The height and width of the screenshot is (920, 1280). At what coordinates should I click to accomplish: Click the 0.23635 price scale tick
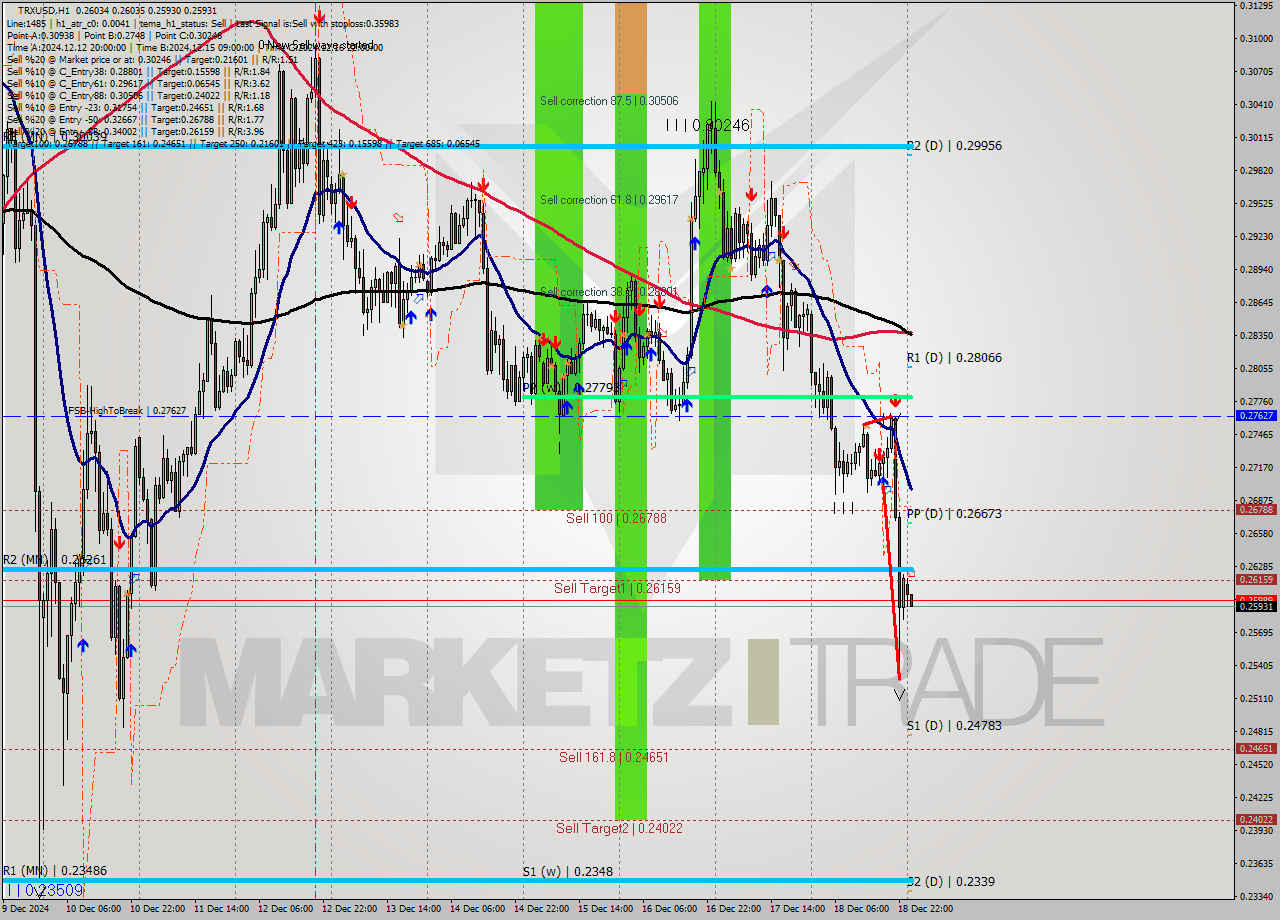click(x=1256, y=863)
